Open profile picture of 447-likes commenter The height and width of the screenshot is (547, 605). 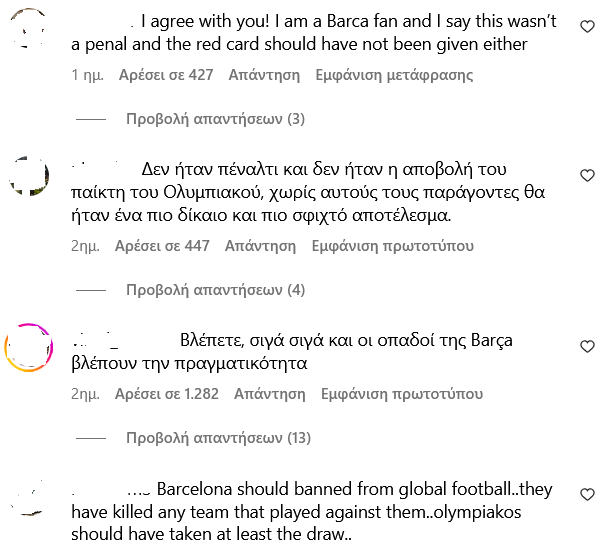pyautogui.click(x=28, y=180)
